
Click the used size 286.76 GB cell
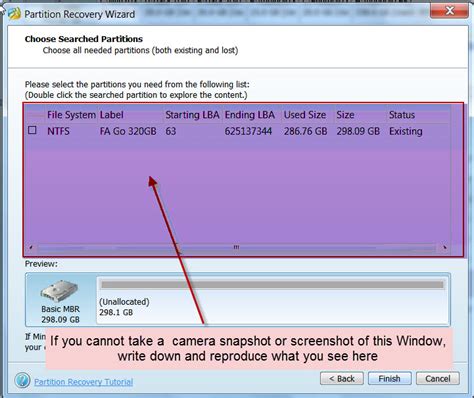305,131
